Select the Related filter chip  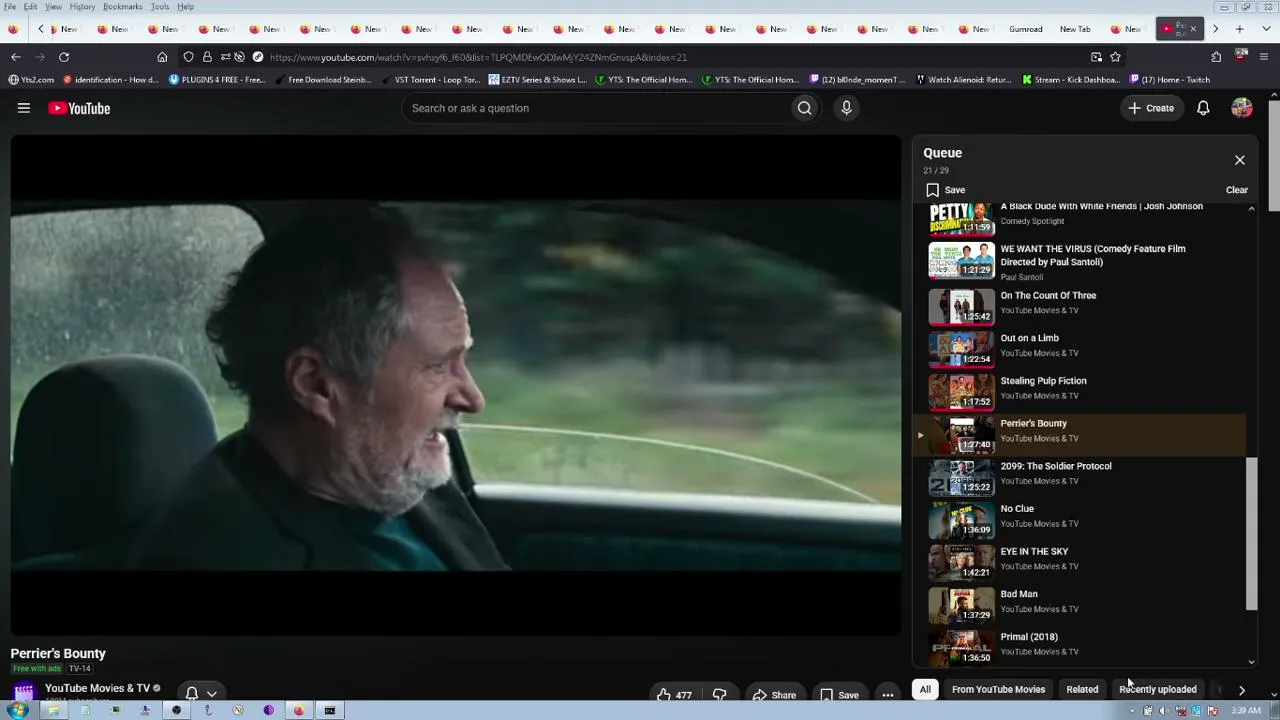point(1082,689)
